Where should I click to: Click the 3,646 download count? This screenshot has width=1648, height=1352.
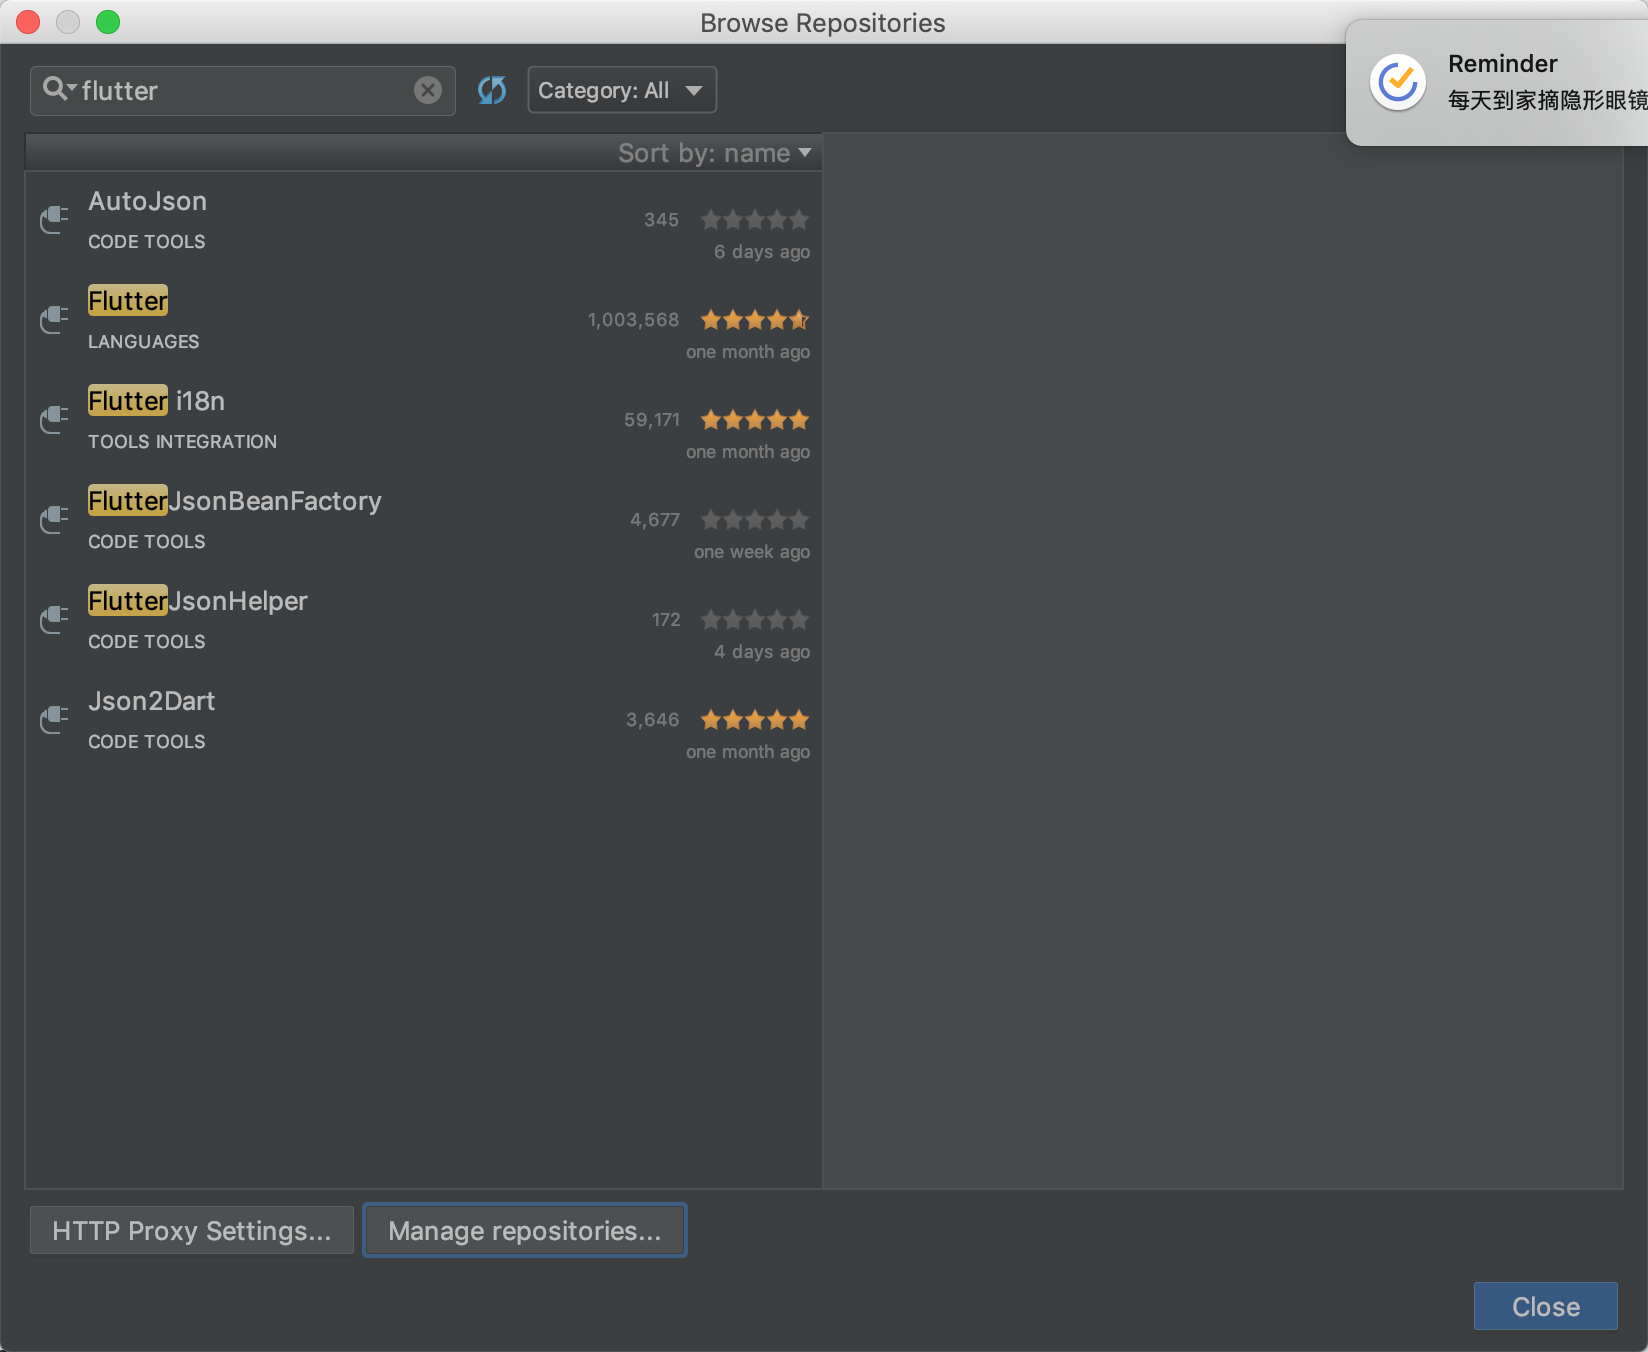click(x=653, y=720)
